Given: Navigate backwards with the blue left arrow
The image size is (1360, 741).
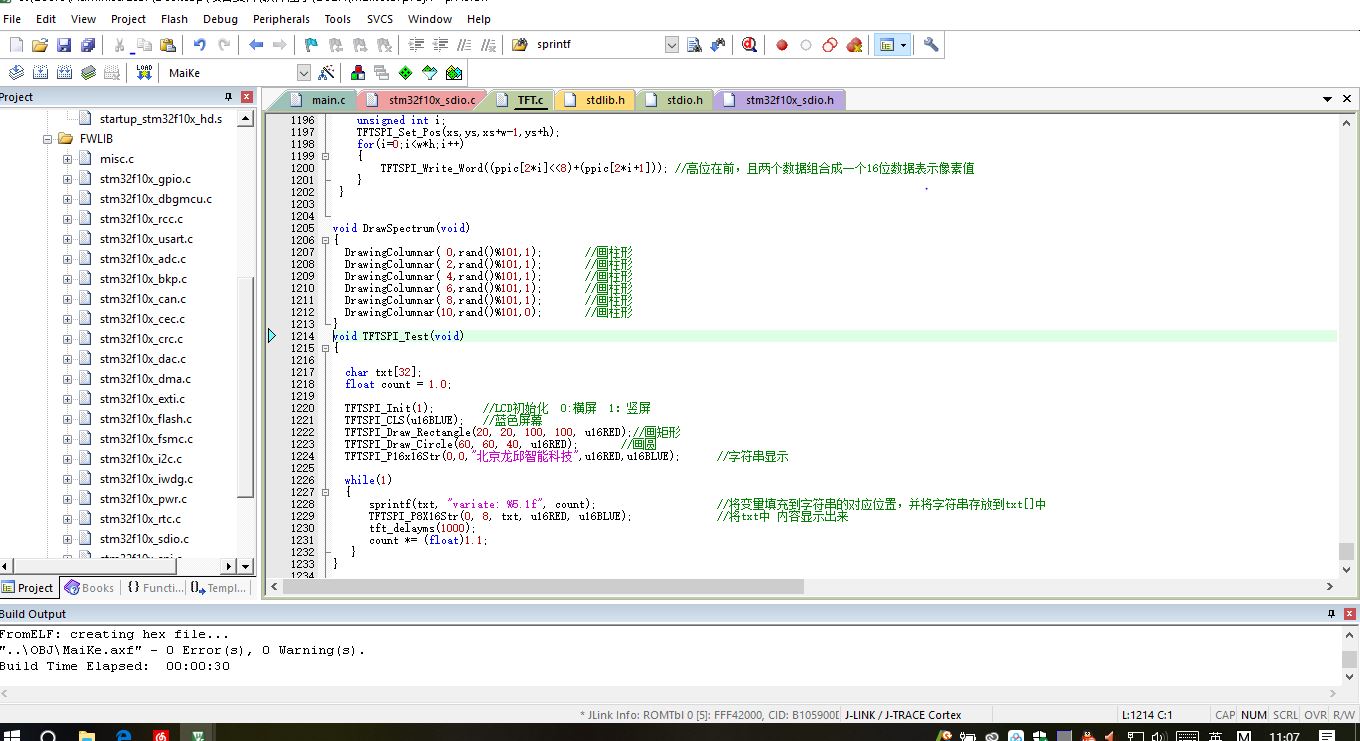Looking at the screenshot, I should [256, 45].
